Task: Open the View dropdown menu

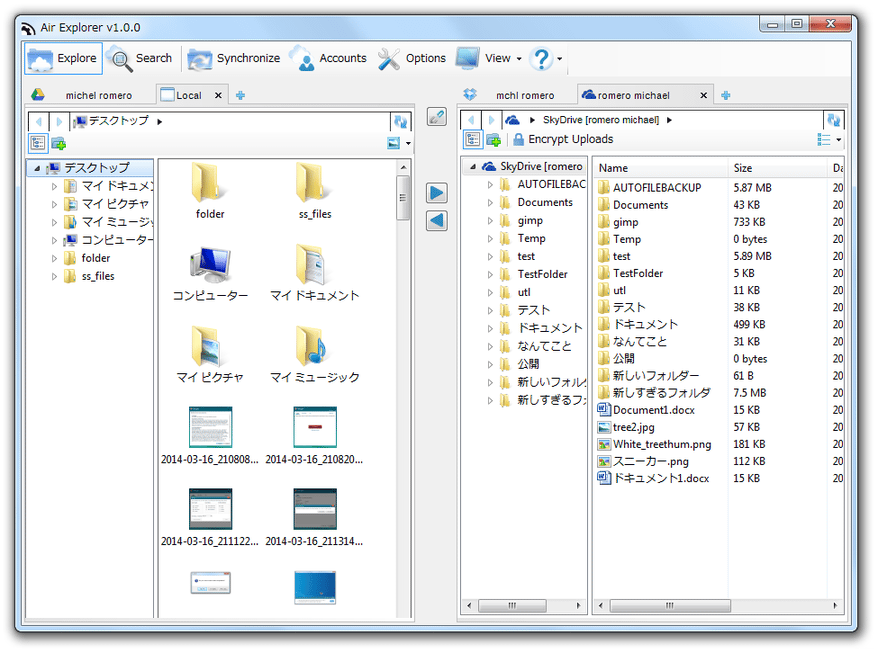Action: pos(489,58)
